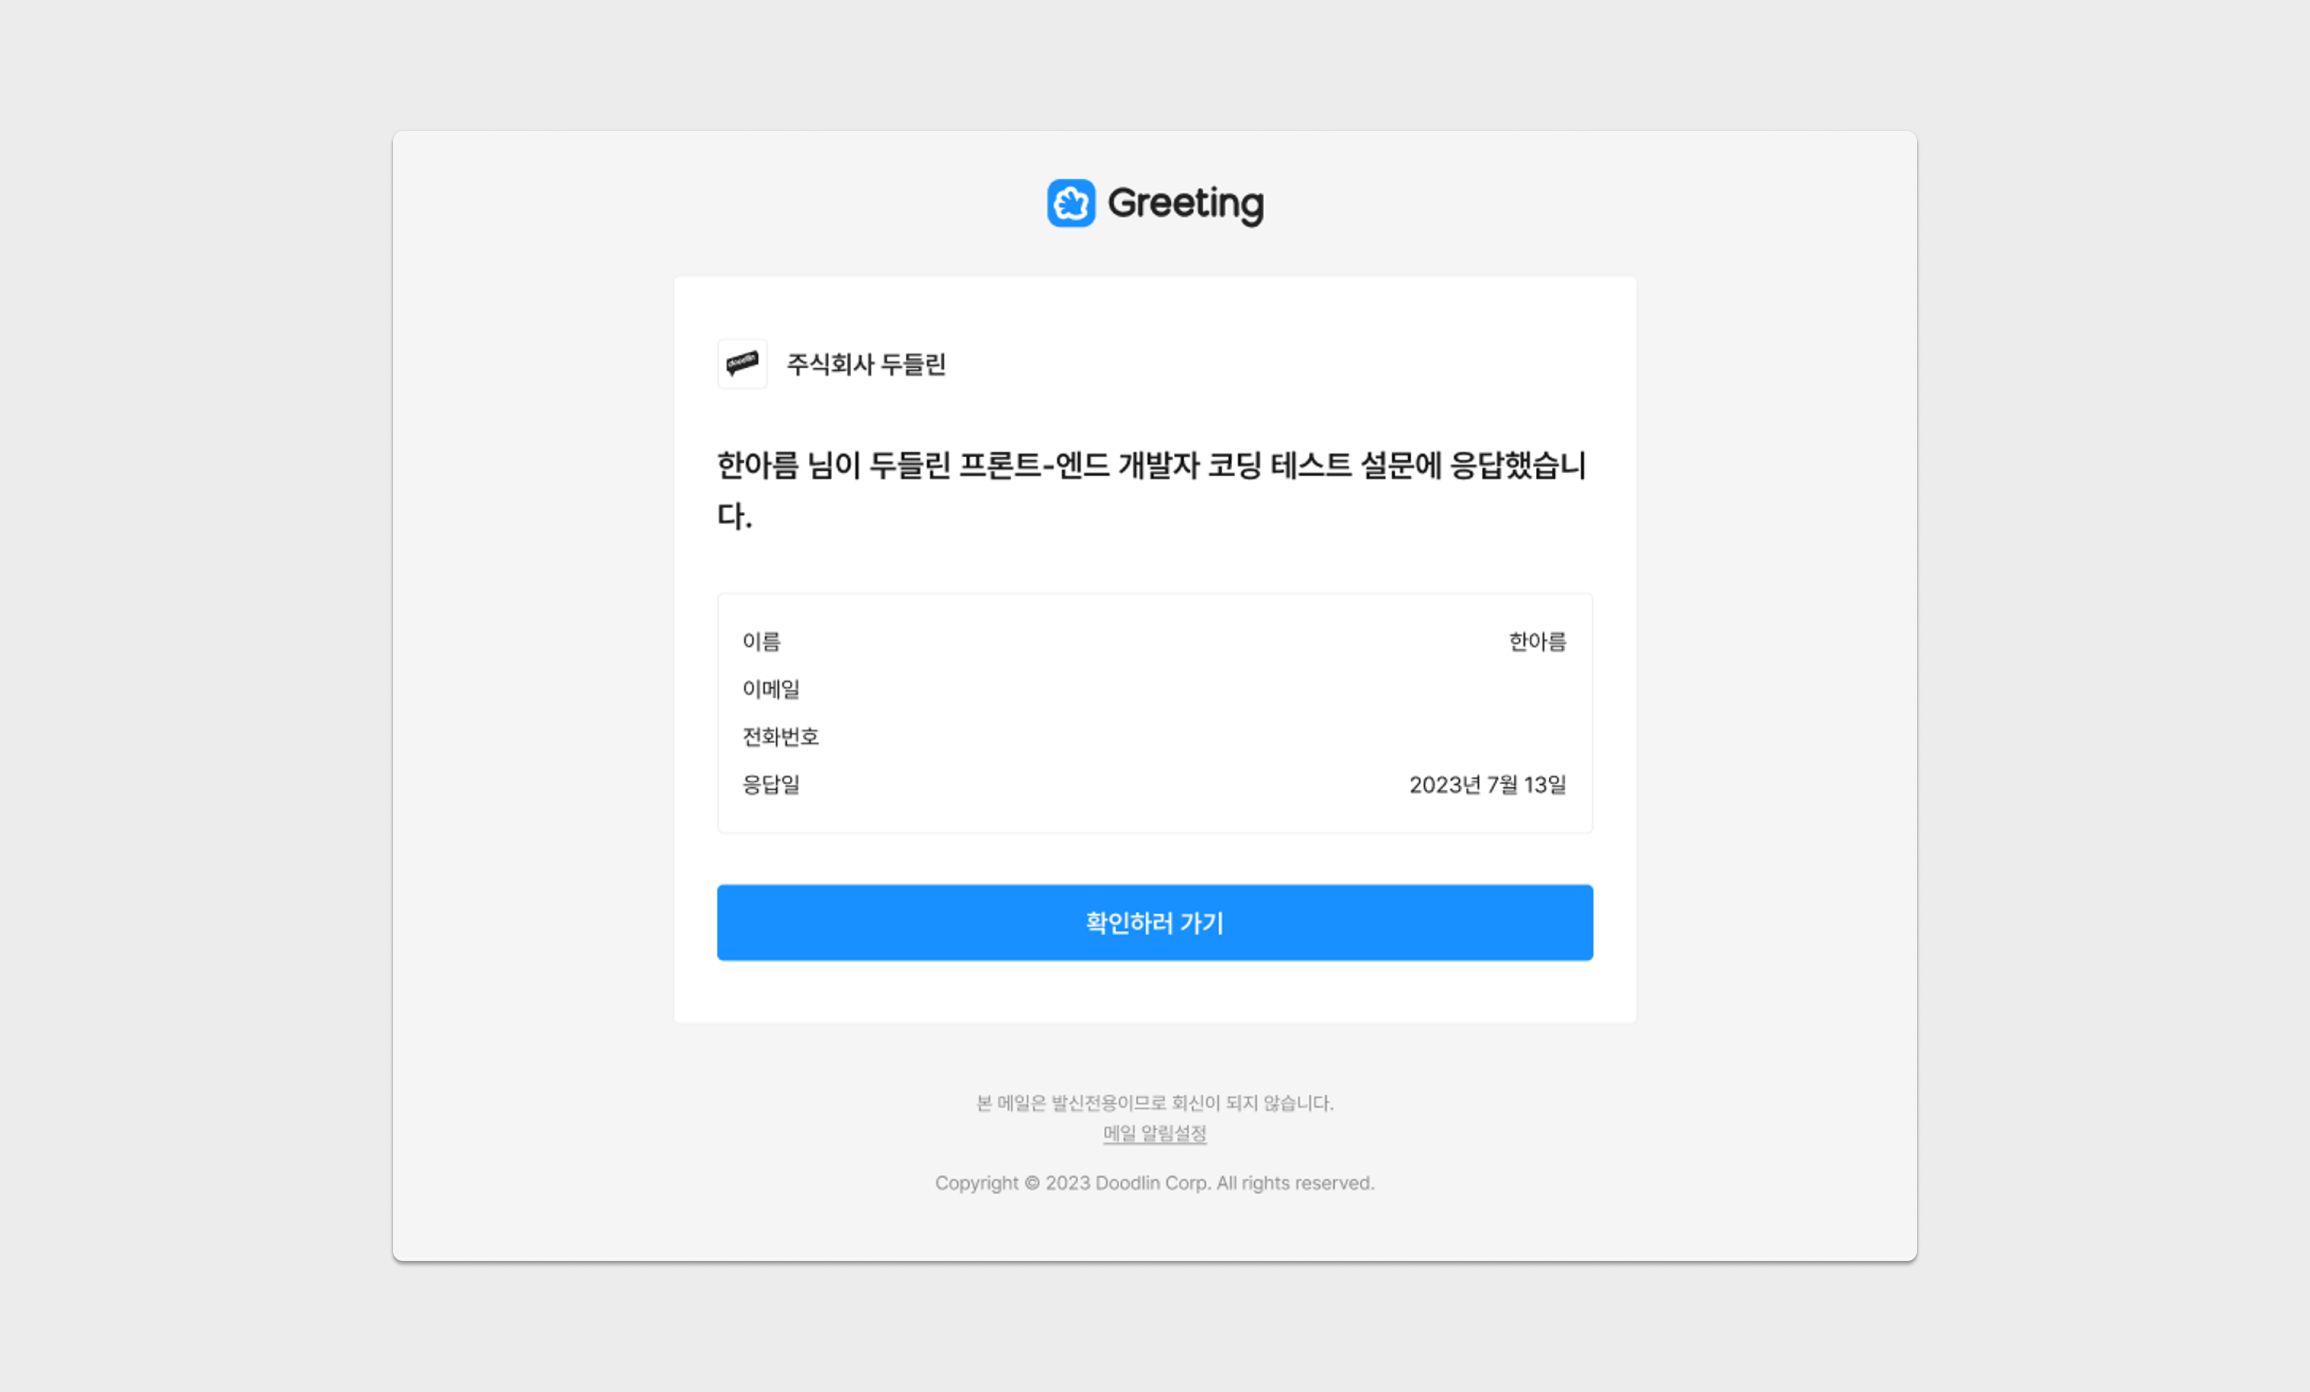
Task: Click the final 다. line of headline
Action: [734, 517]
